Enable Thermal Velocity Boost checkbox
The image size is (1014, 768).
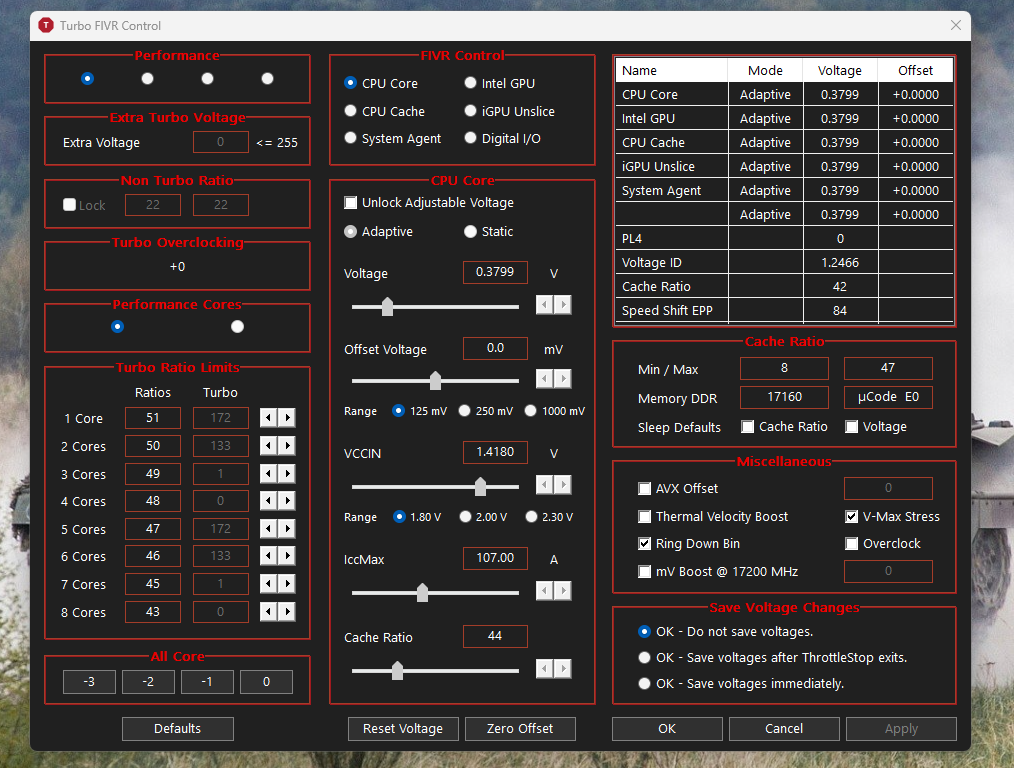pos(645,517)
